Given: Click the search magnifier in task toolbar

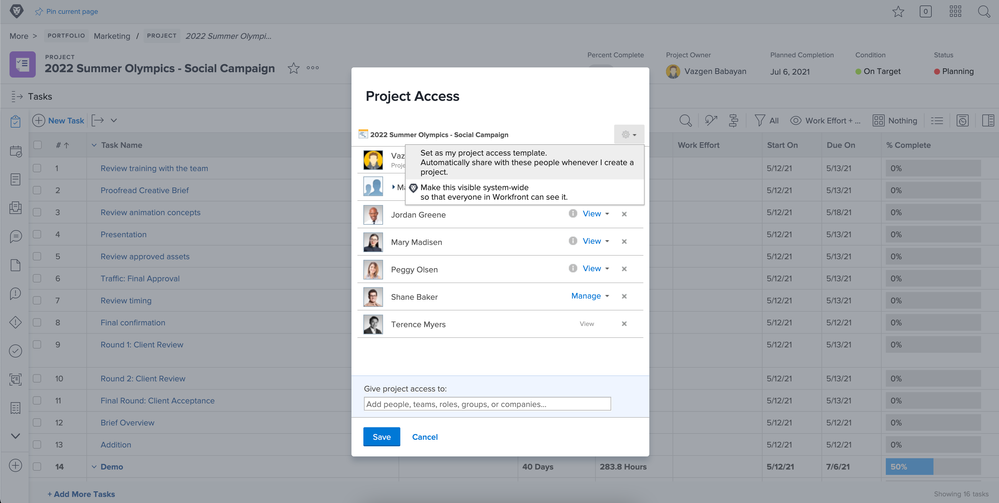Looking at the screenshot, I should pyautogui.click(x=685, y=121).
